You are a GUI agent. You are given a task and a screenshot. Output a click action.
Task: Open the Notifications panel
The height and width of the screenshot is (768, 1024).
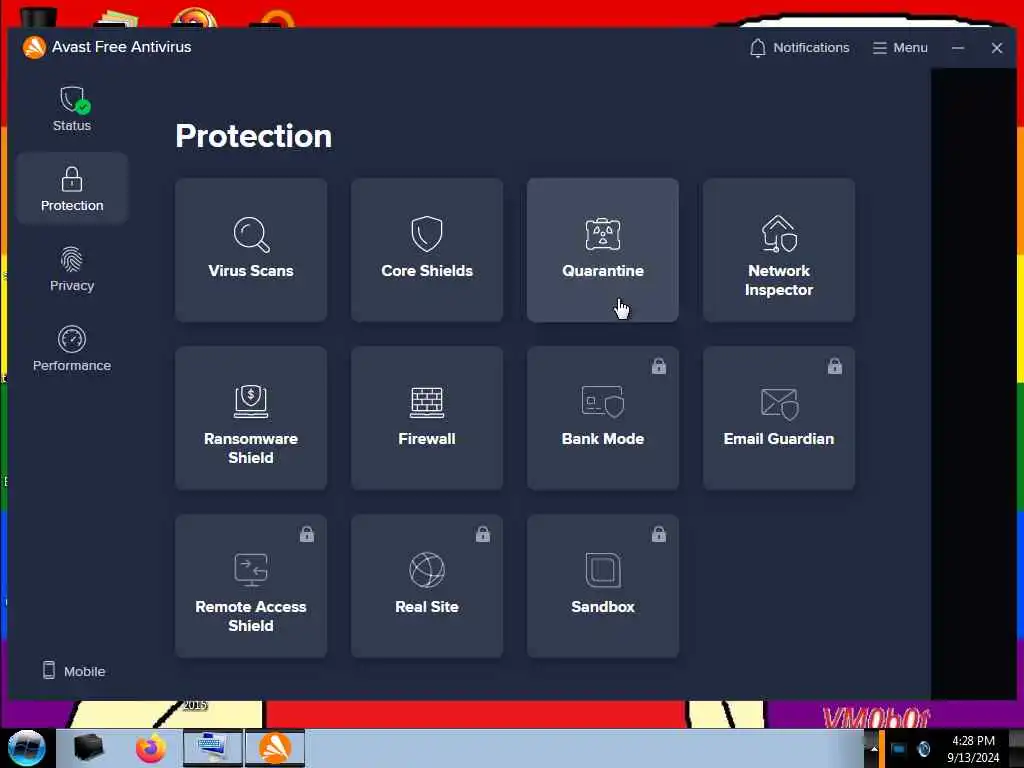(799, 48)
